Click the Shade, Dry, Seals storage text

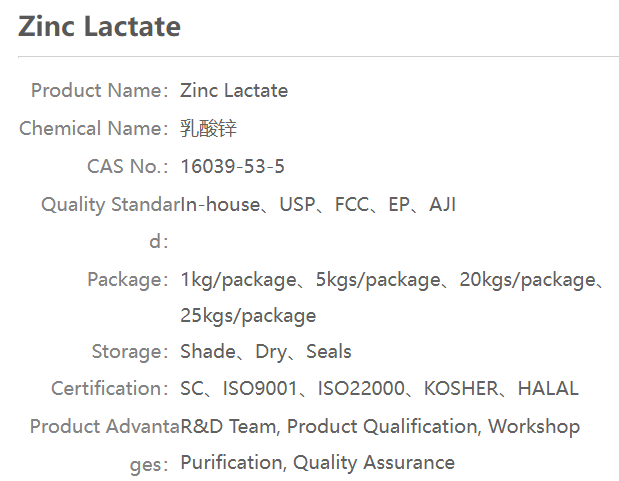point(266,352)
